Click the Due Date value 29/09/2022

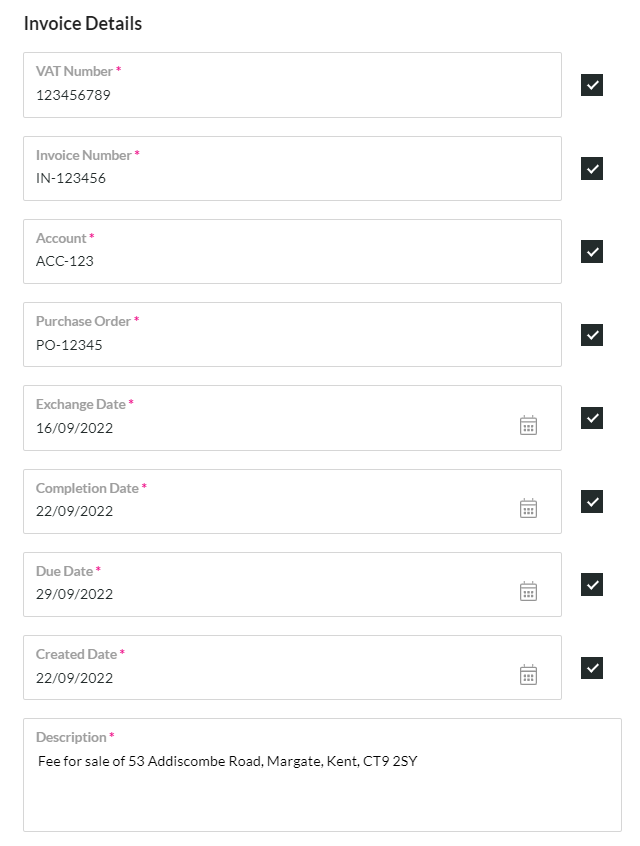[74, 594]
